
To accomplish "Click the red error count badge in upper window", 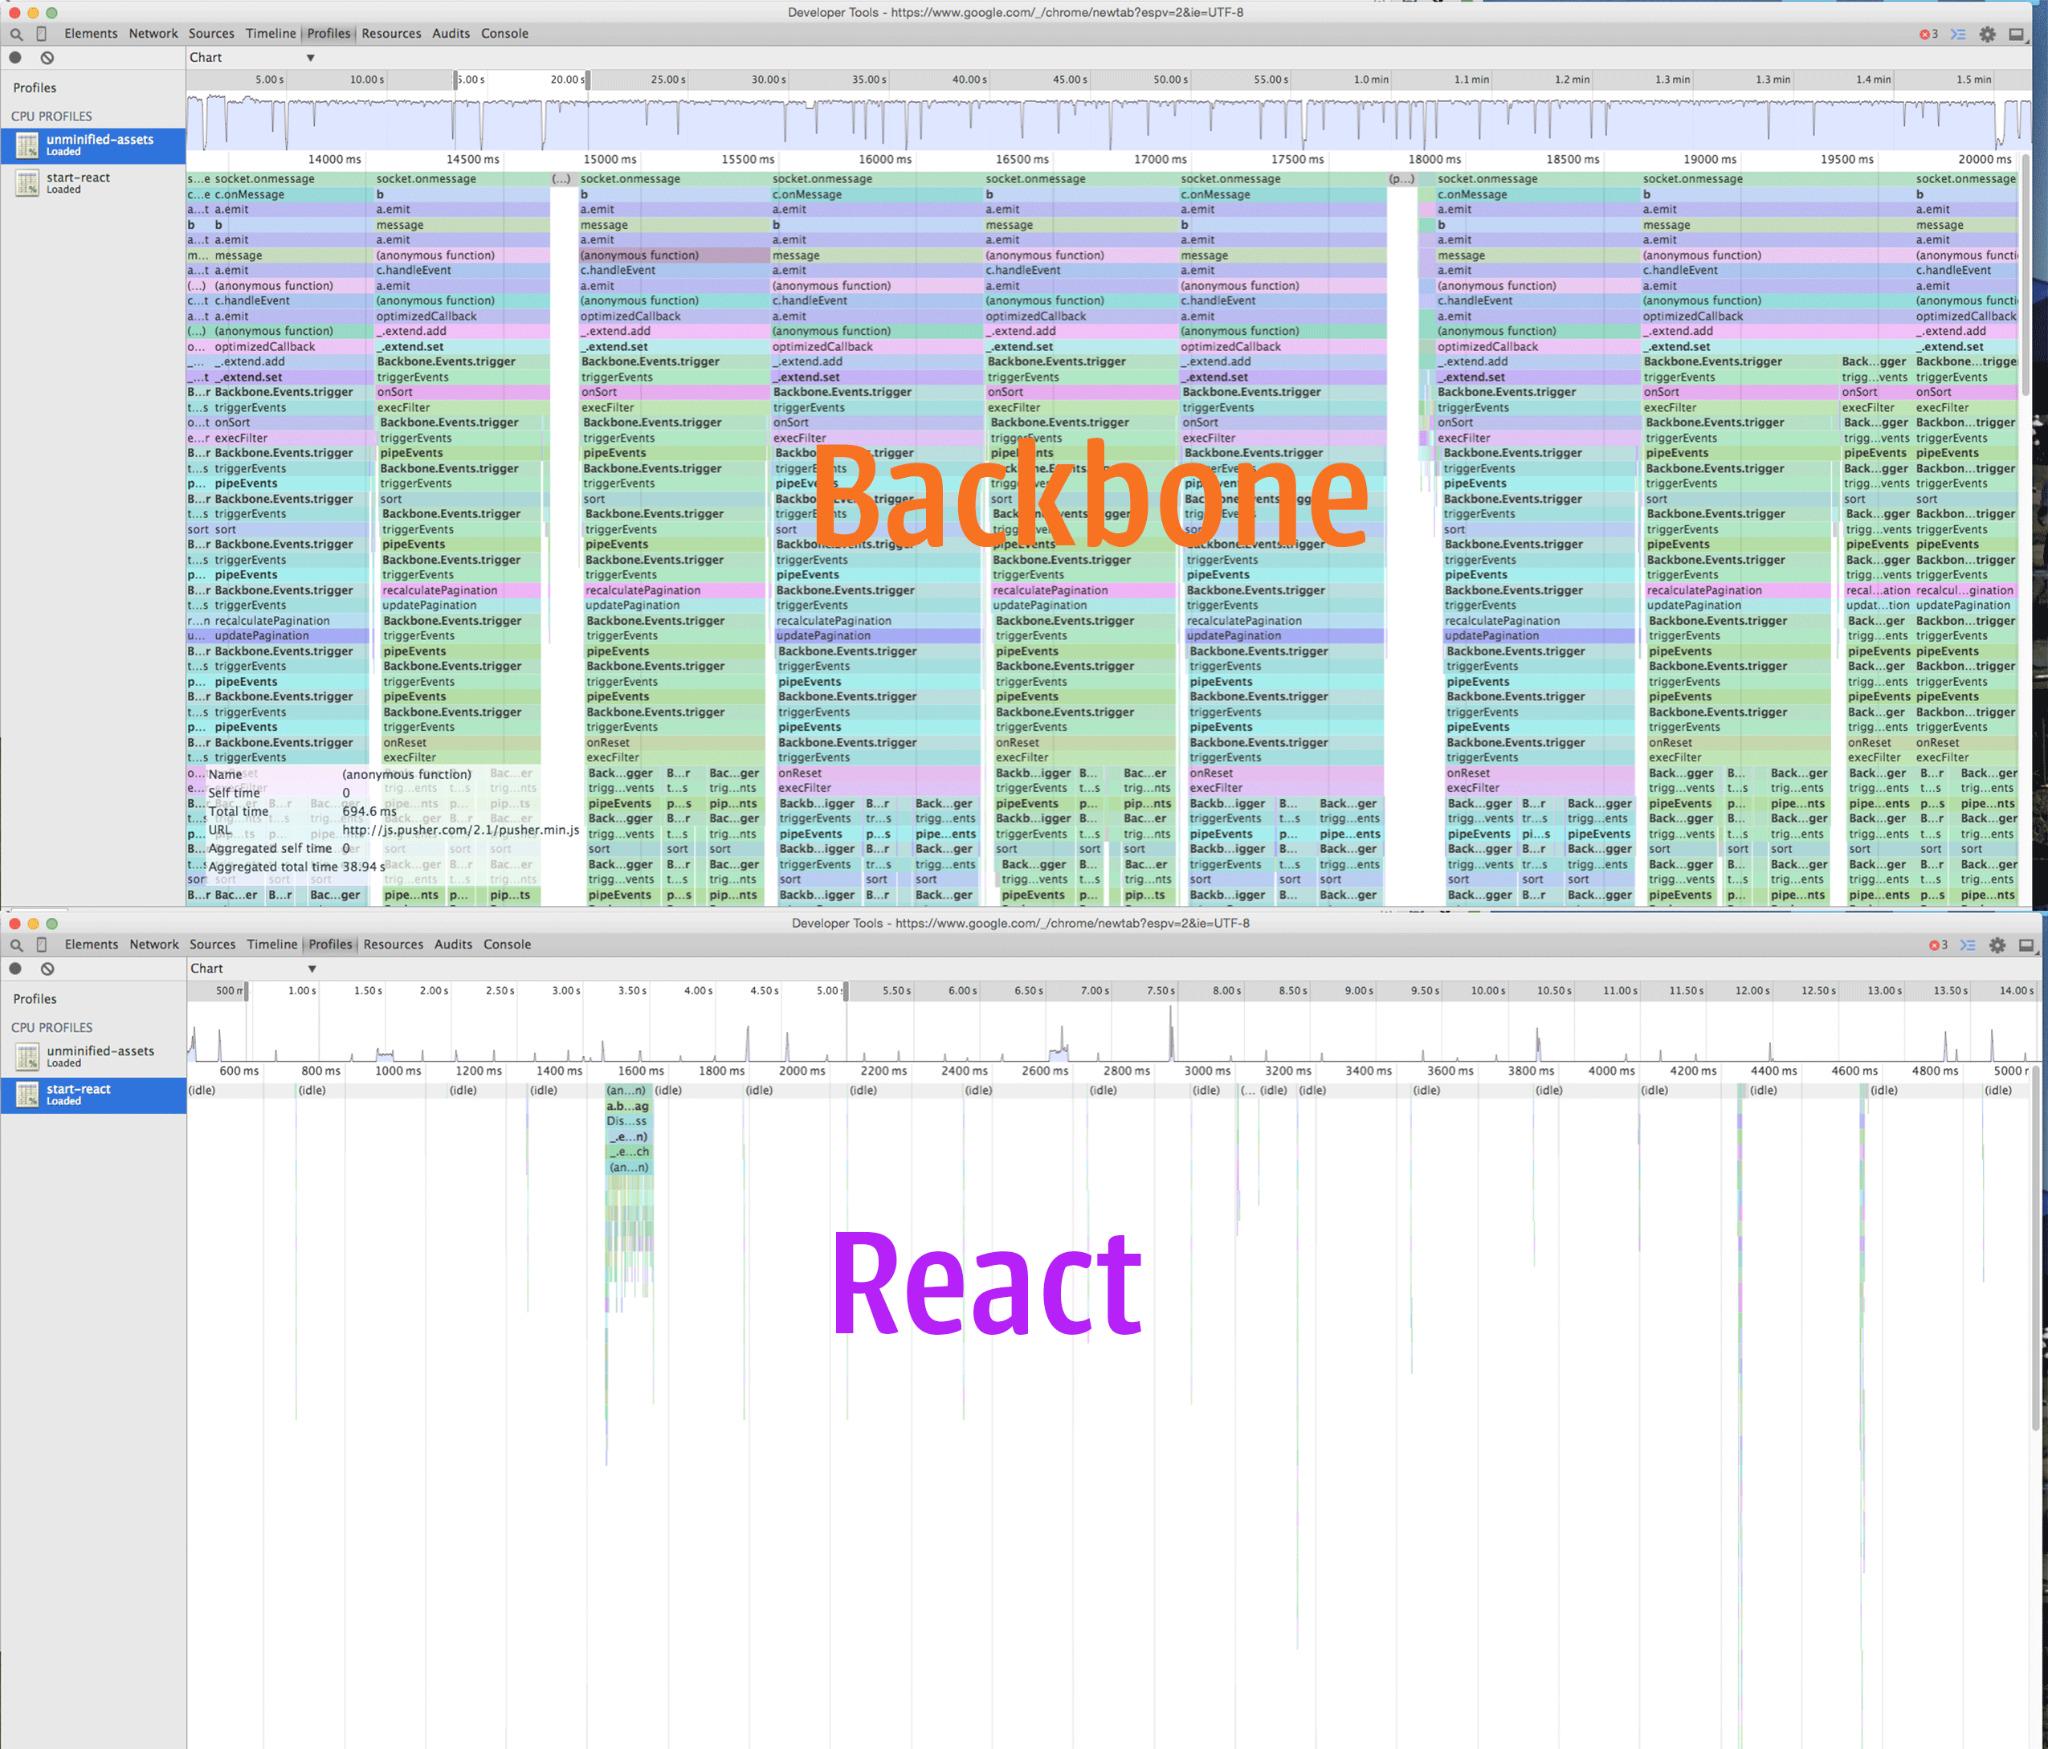I will pyautogui.click(x=1929, y=34).
